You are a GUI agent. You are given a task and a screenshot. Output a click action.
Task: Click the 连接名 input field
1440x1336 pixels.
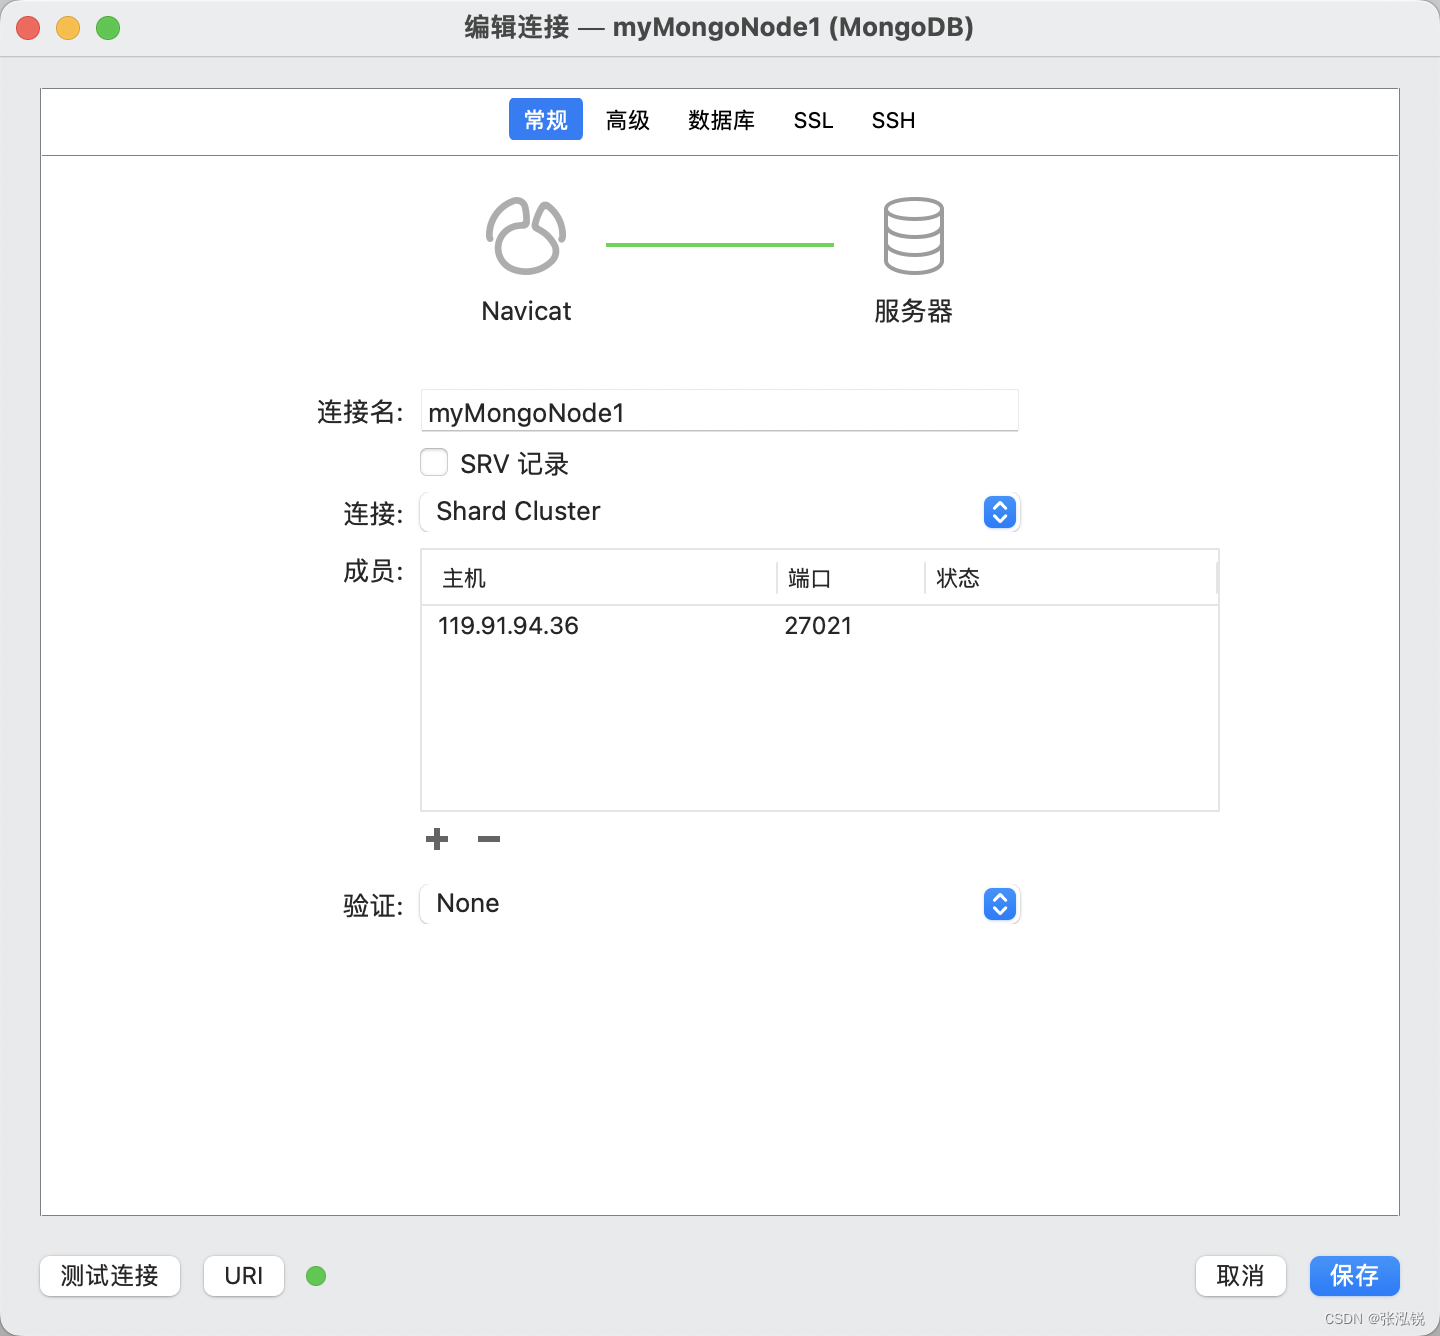point(720,411)
